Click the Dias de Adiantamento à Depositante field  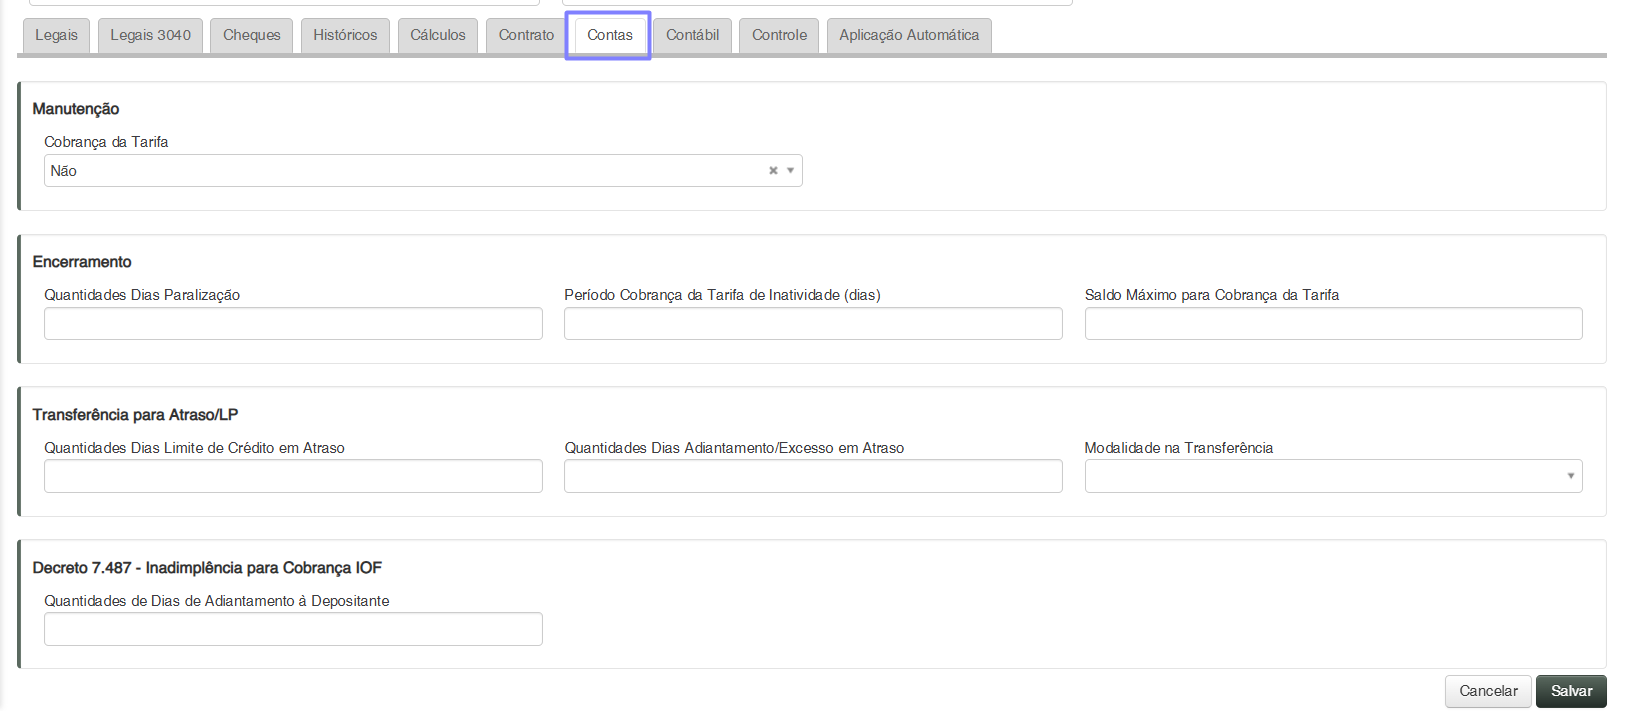point(293,629)
